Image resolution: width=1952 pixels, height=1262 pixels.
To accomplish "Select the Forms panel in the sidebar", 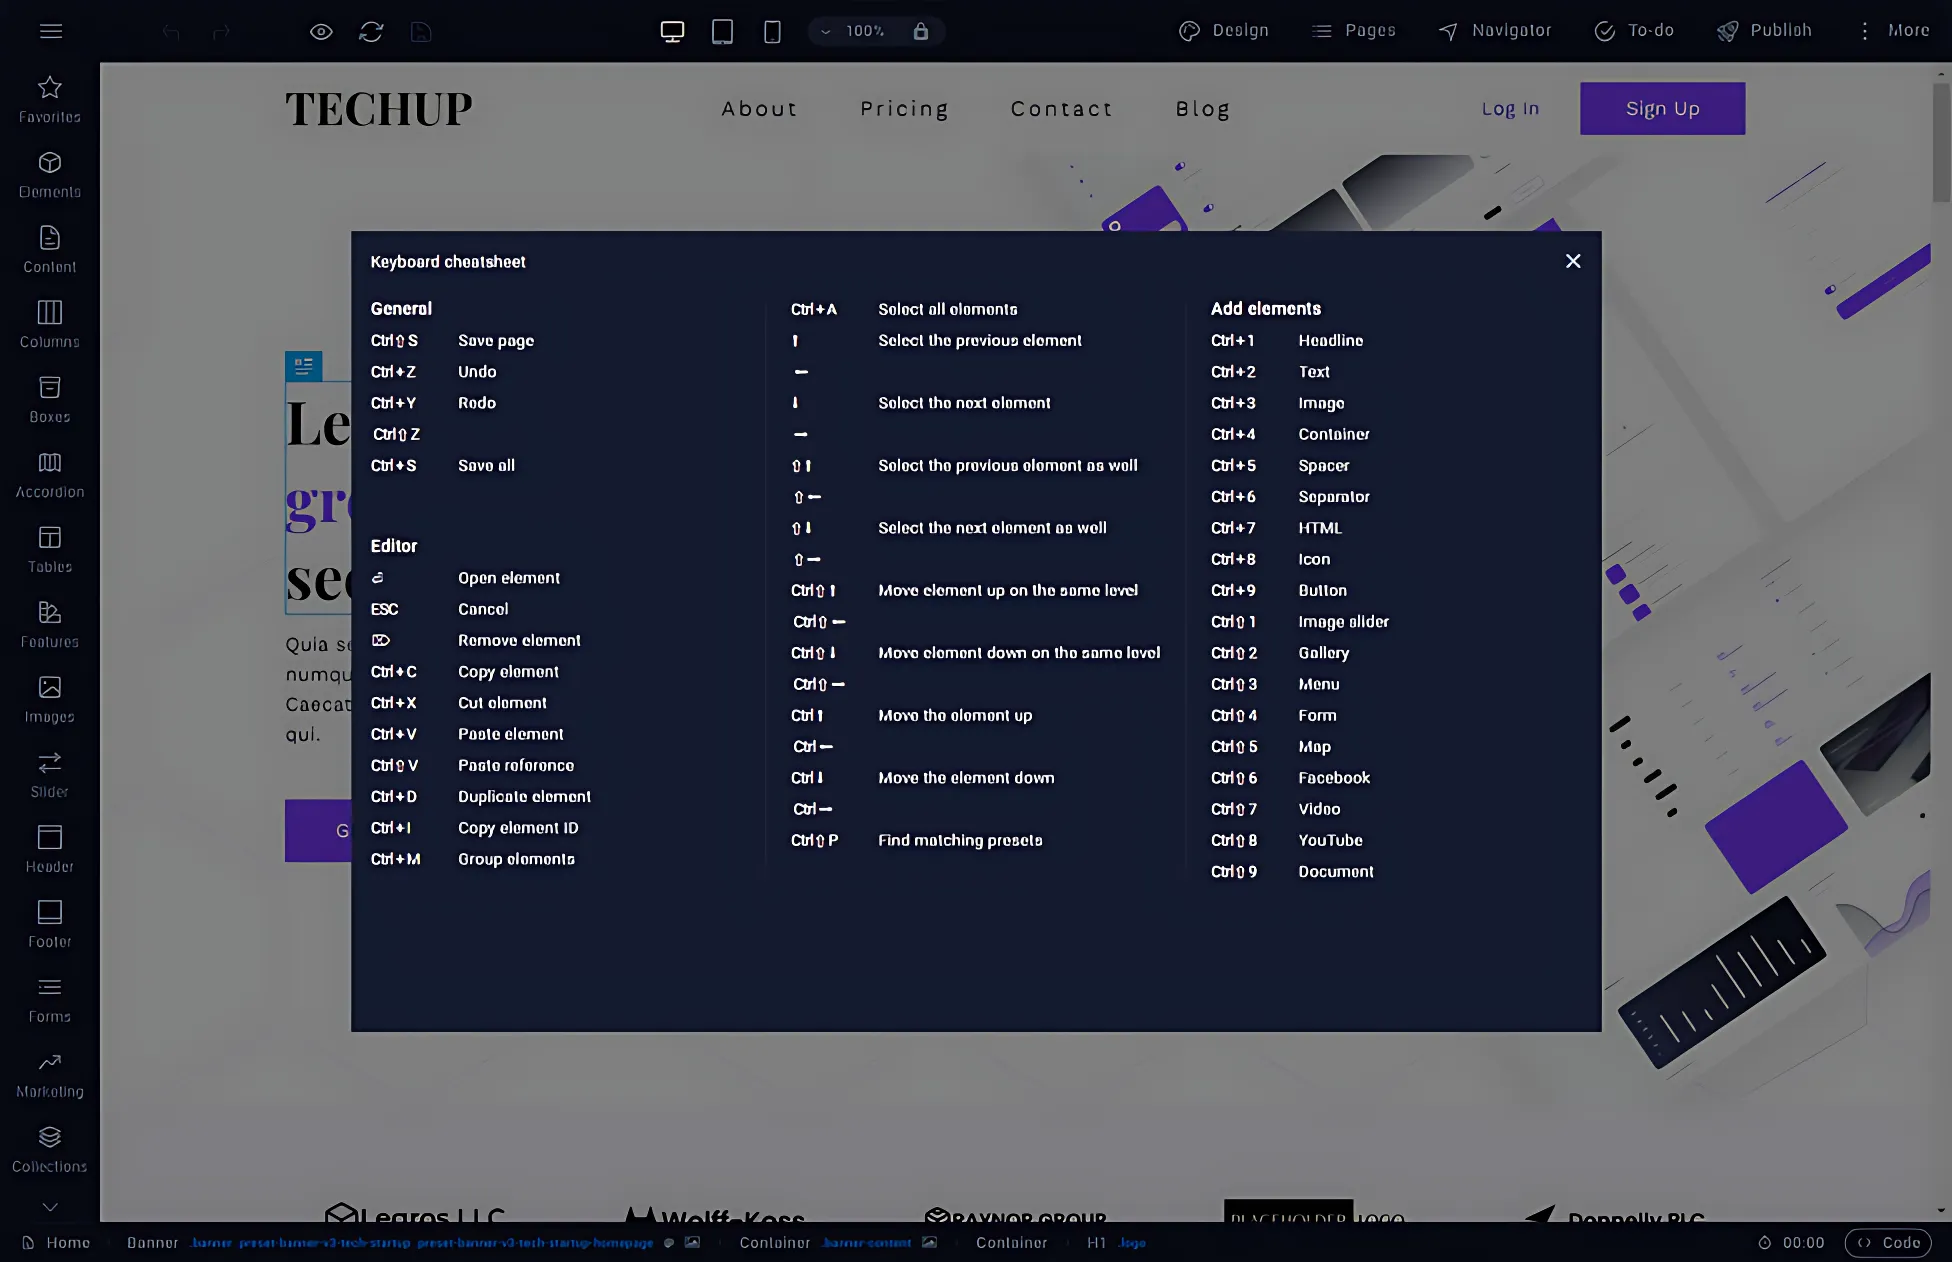I will [49, 997].
